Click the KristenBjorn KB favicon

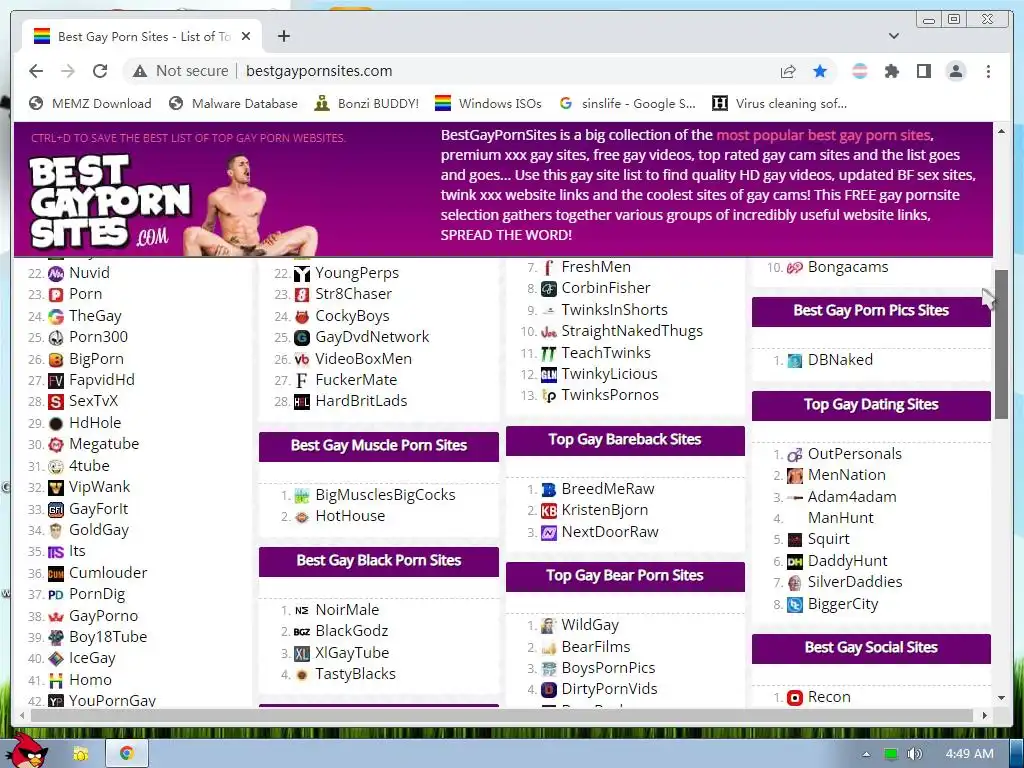(549, 511)
